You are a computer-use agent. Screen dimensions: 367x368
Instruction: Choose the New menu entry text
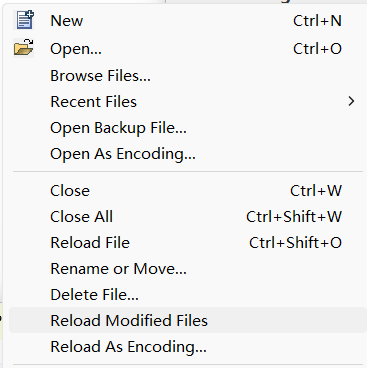[x=67, y=21]
